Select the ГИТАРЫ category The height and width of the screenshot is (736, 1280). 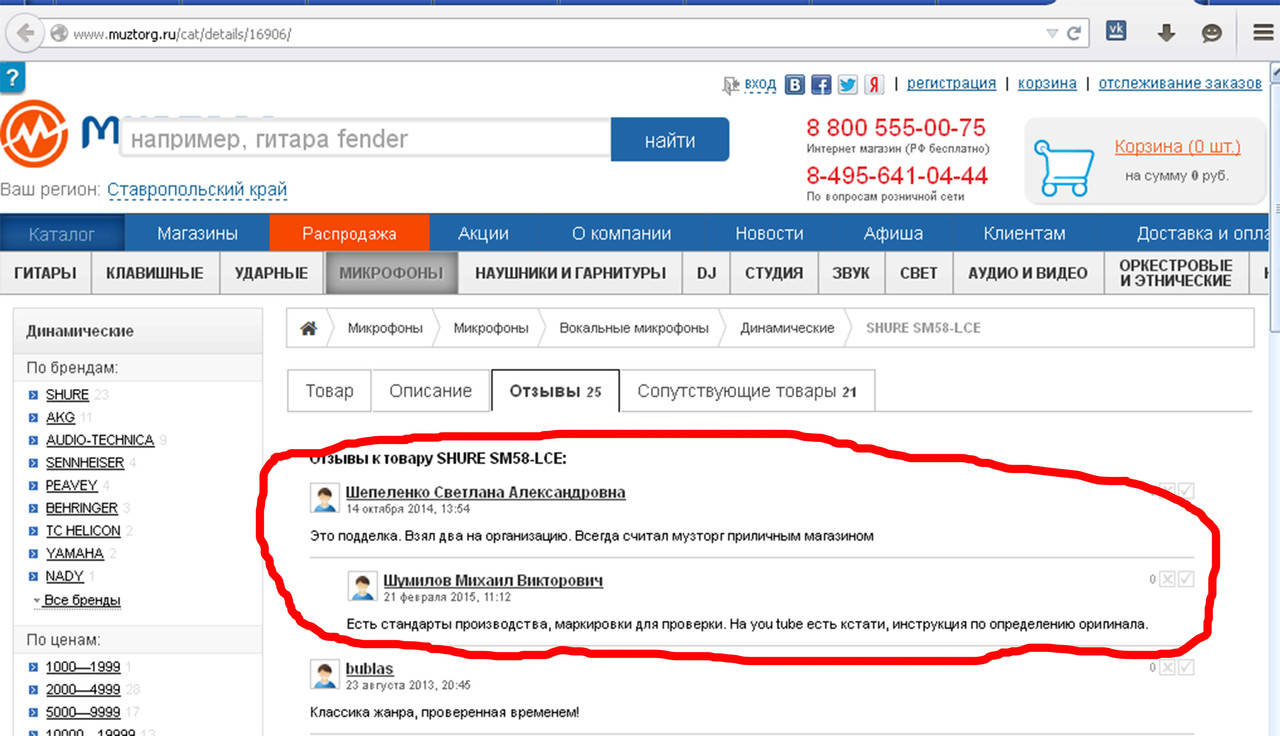[x=45, y=273]
